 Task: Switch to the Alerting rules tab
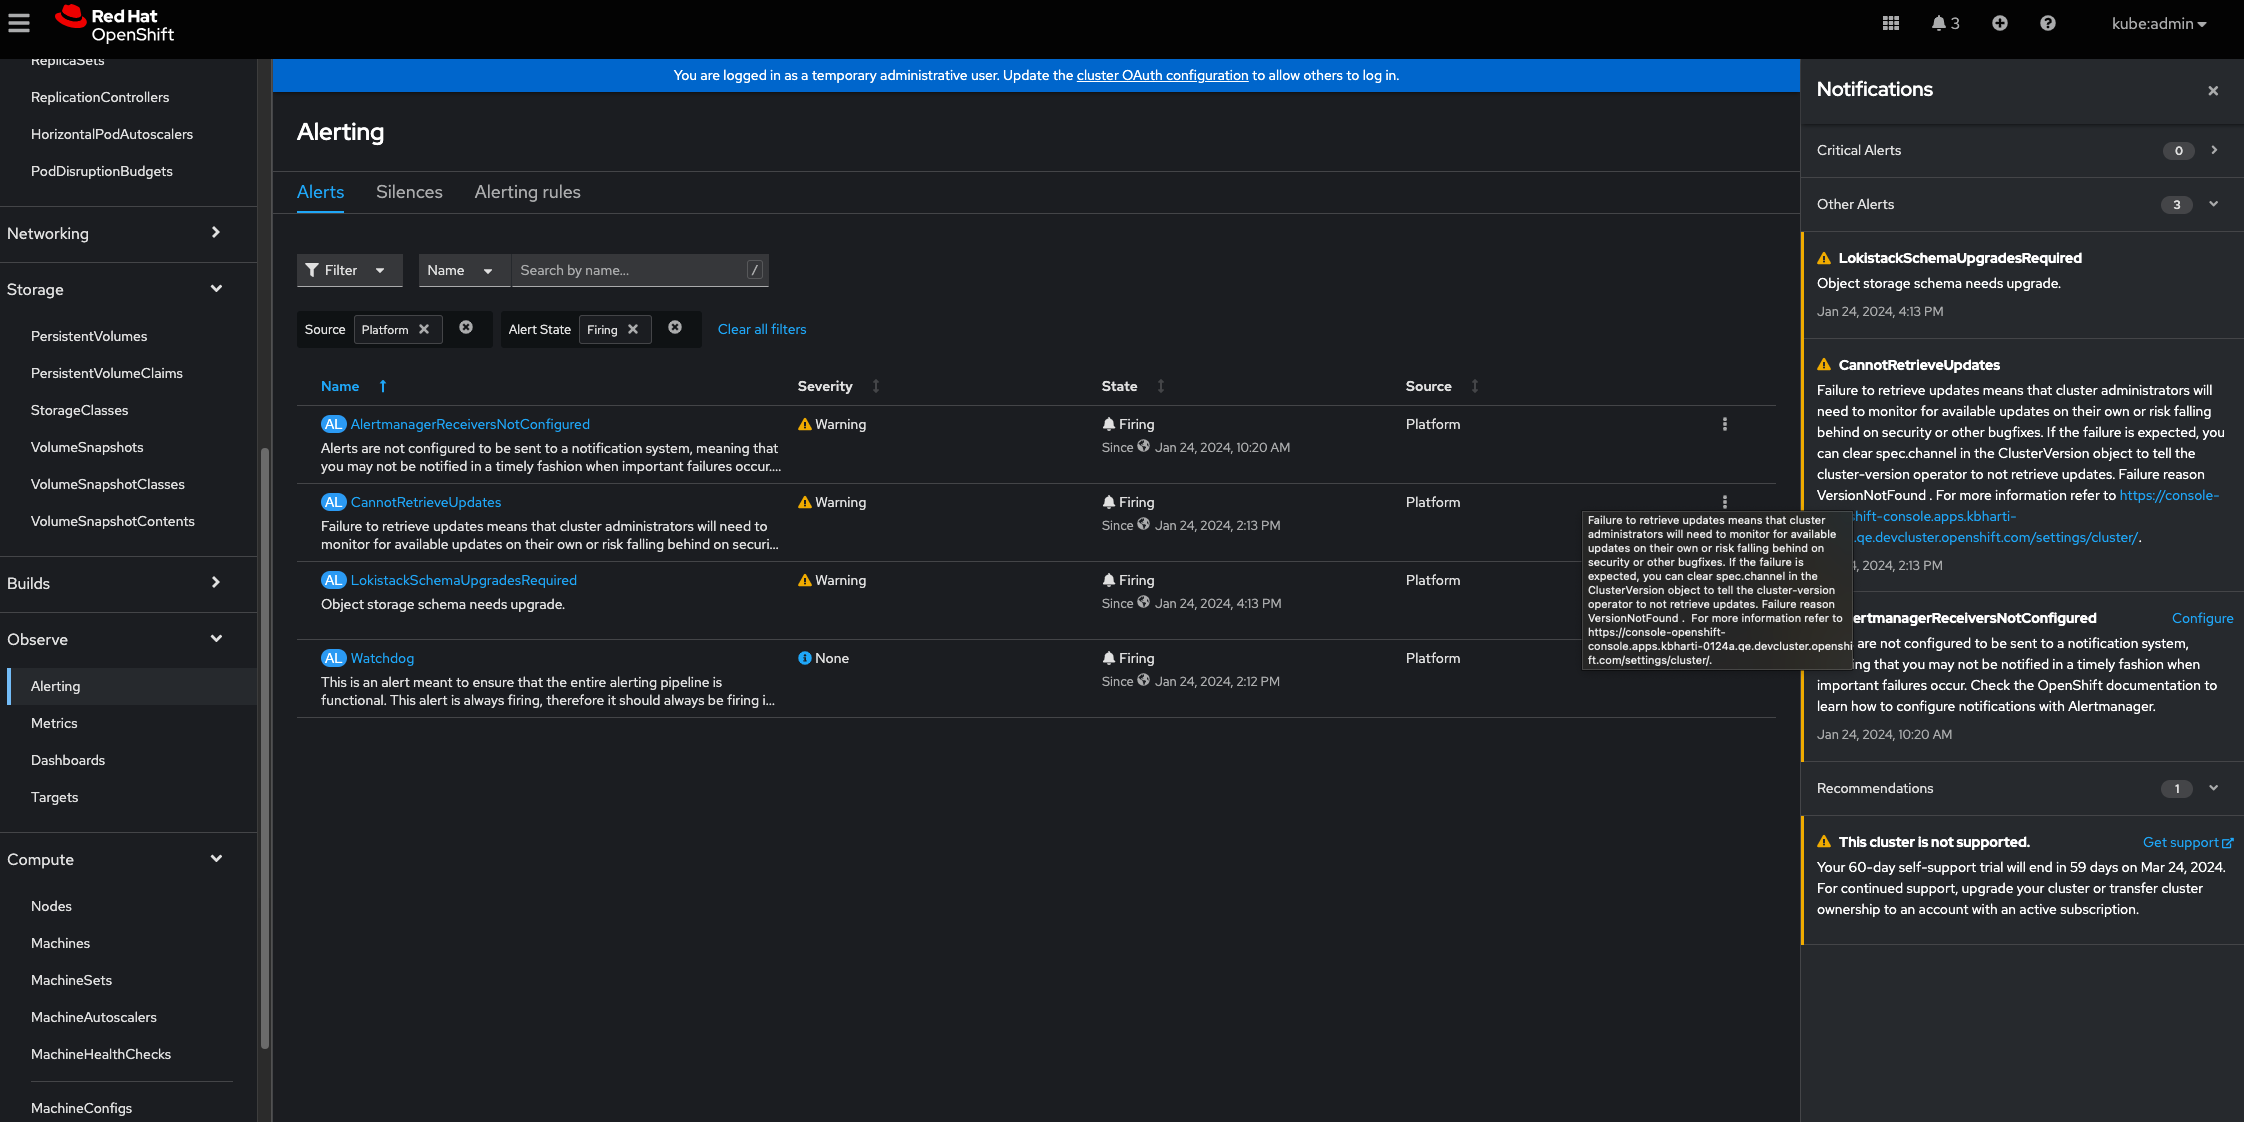tap(527, 192)
